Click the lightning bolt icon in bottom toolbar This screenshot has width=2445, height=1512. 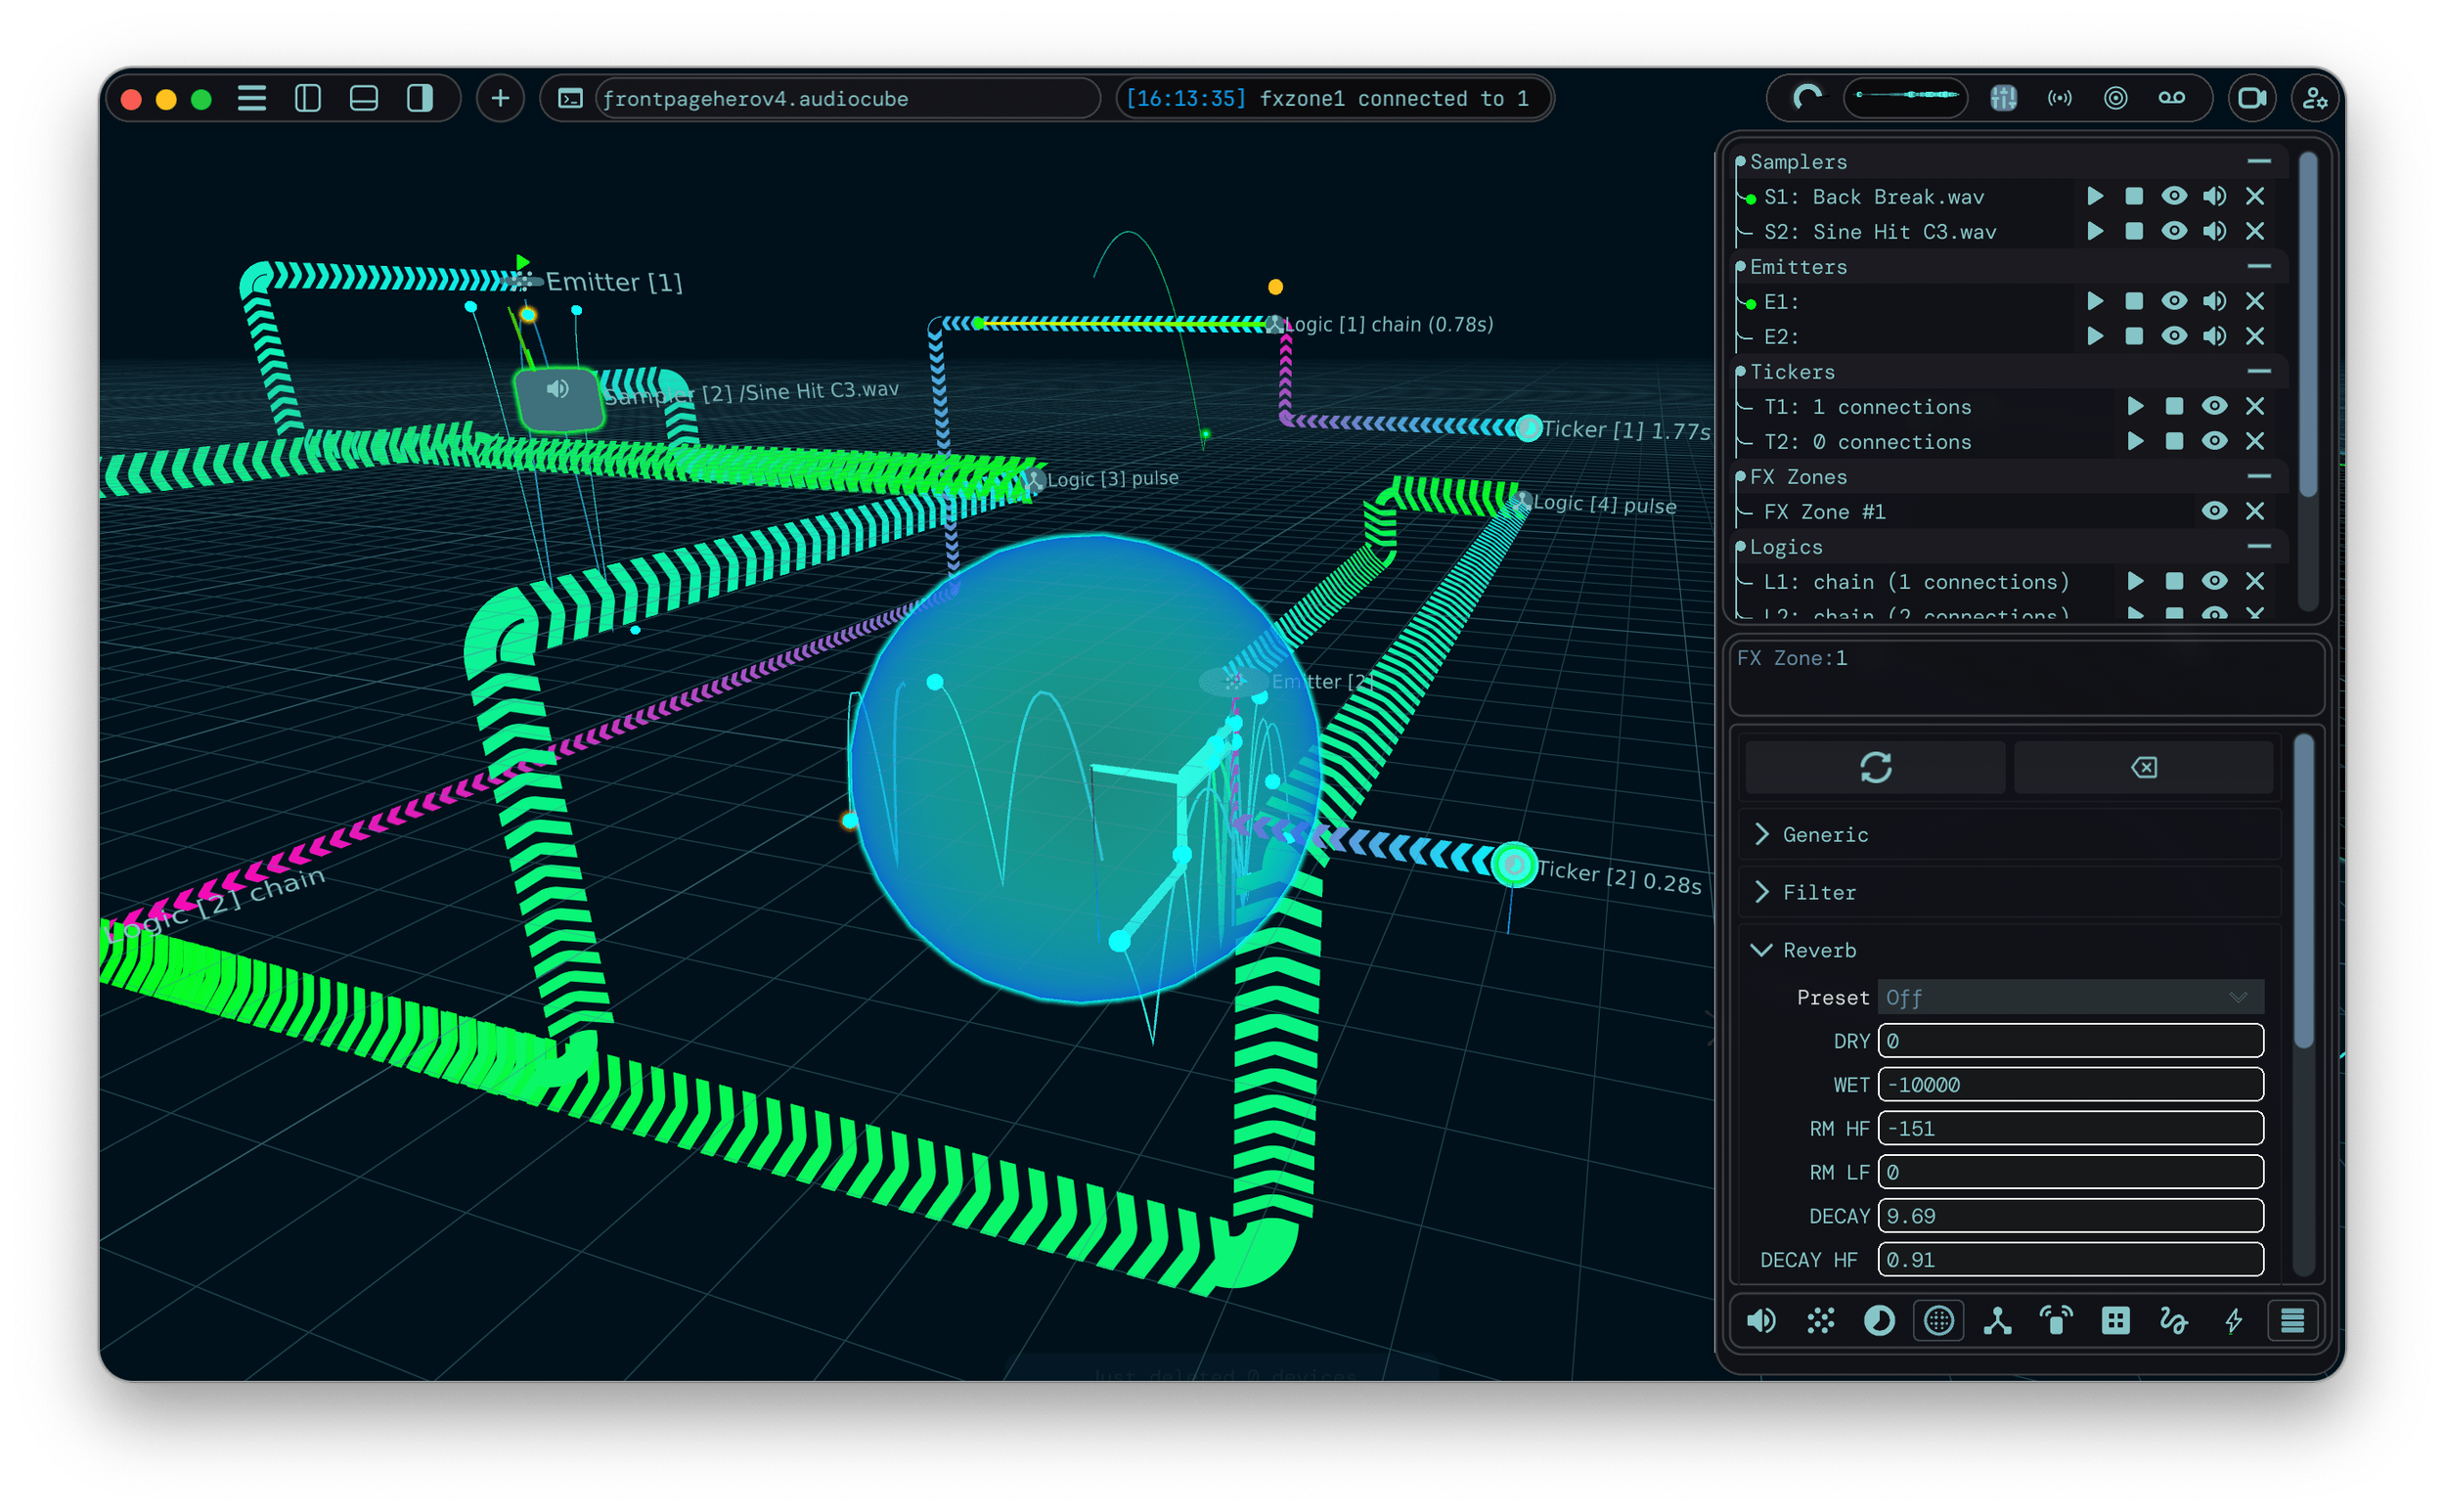point(2235,1320)
